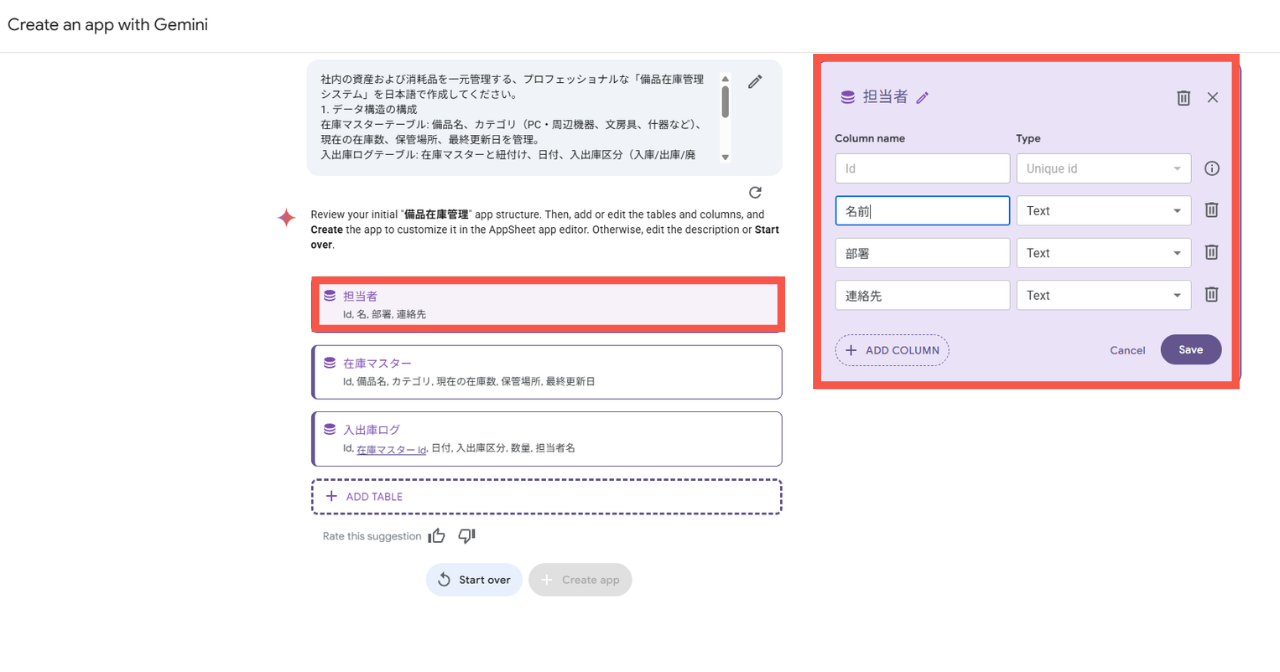The width and height of the screenshot is (1280, 672).
Task: Click the Start over button
Action: click(x=474, y=580)
